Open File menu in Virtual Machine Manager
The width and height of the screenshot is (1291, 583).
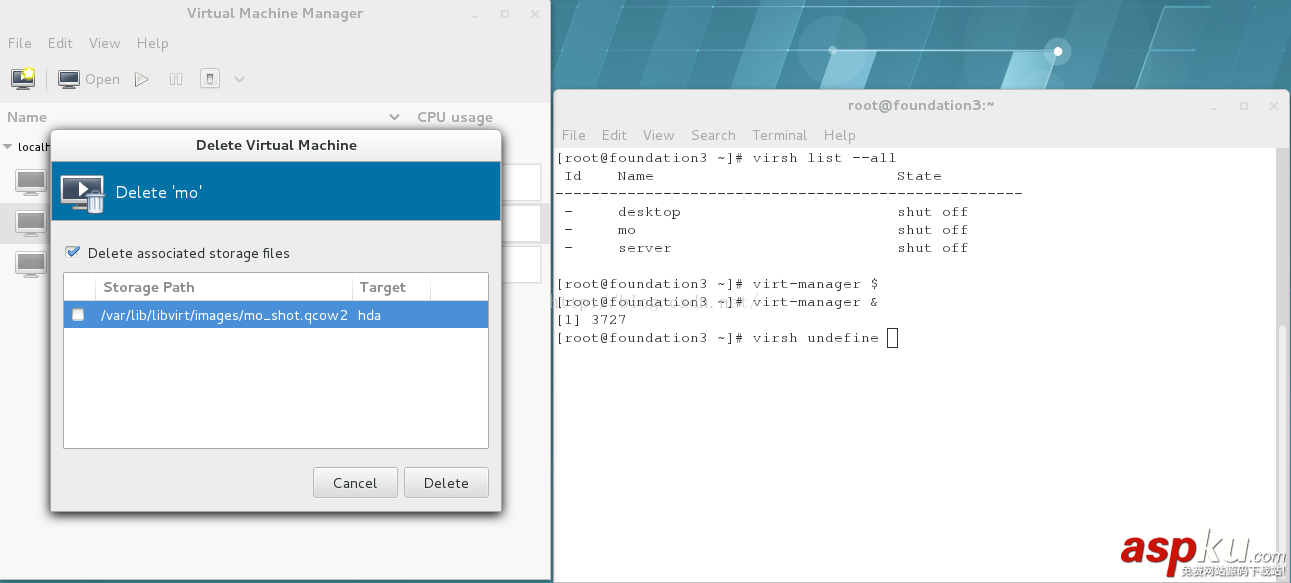click(20, 43)
